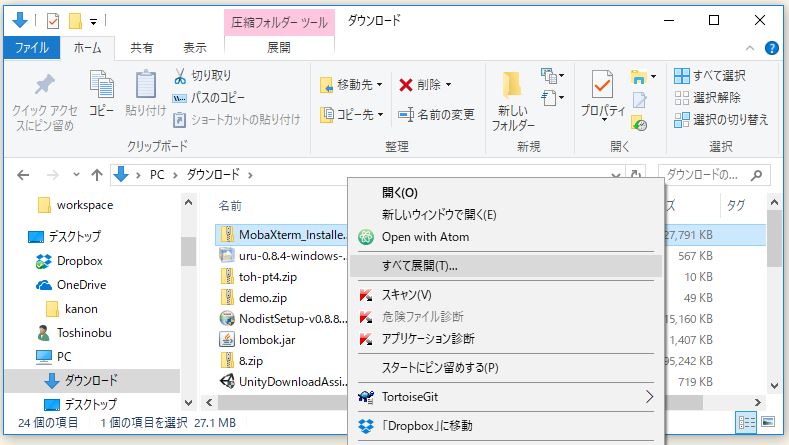Click the red Delete (削除) button
Viewport: 789px width, 445px height.
click(425, 85)
